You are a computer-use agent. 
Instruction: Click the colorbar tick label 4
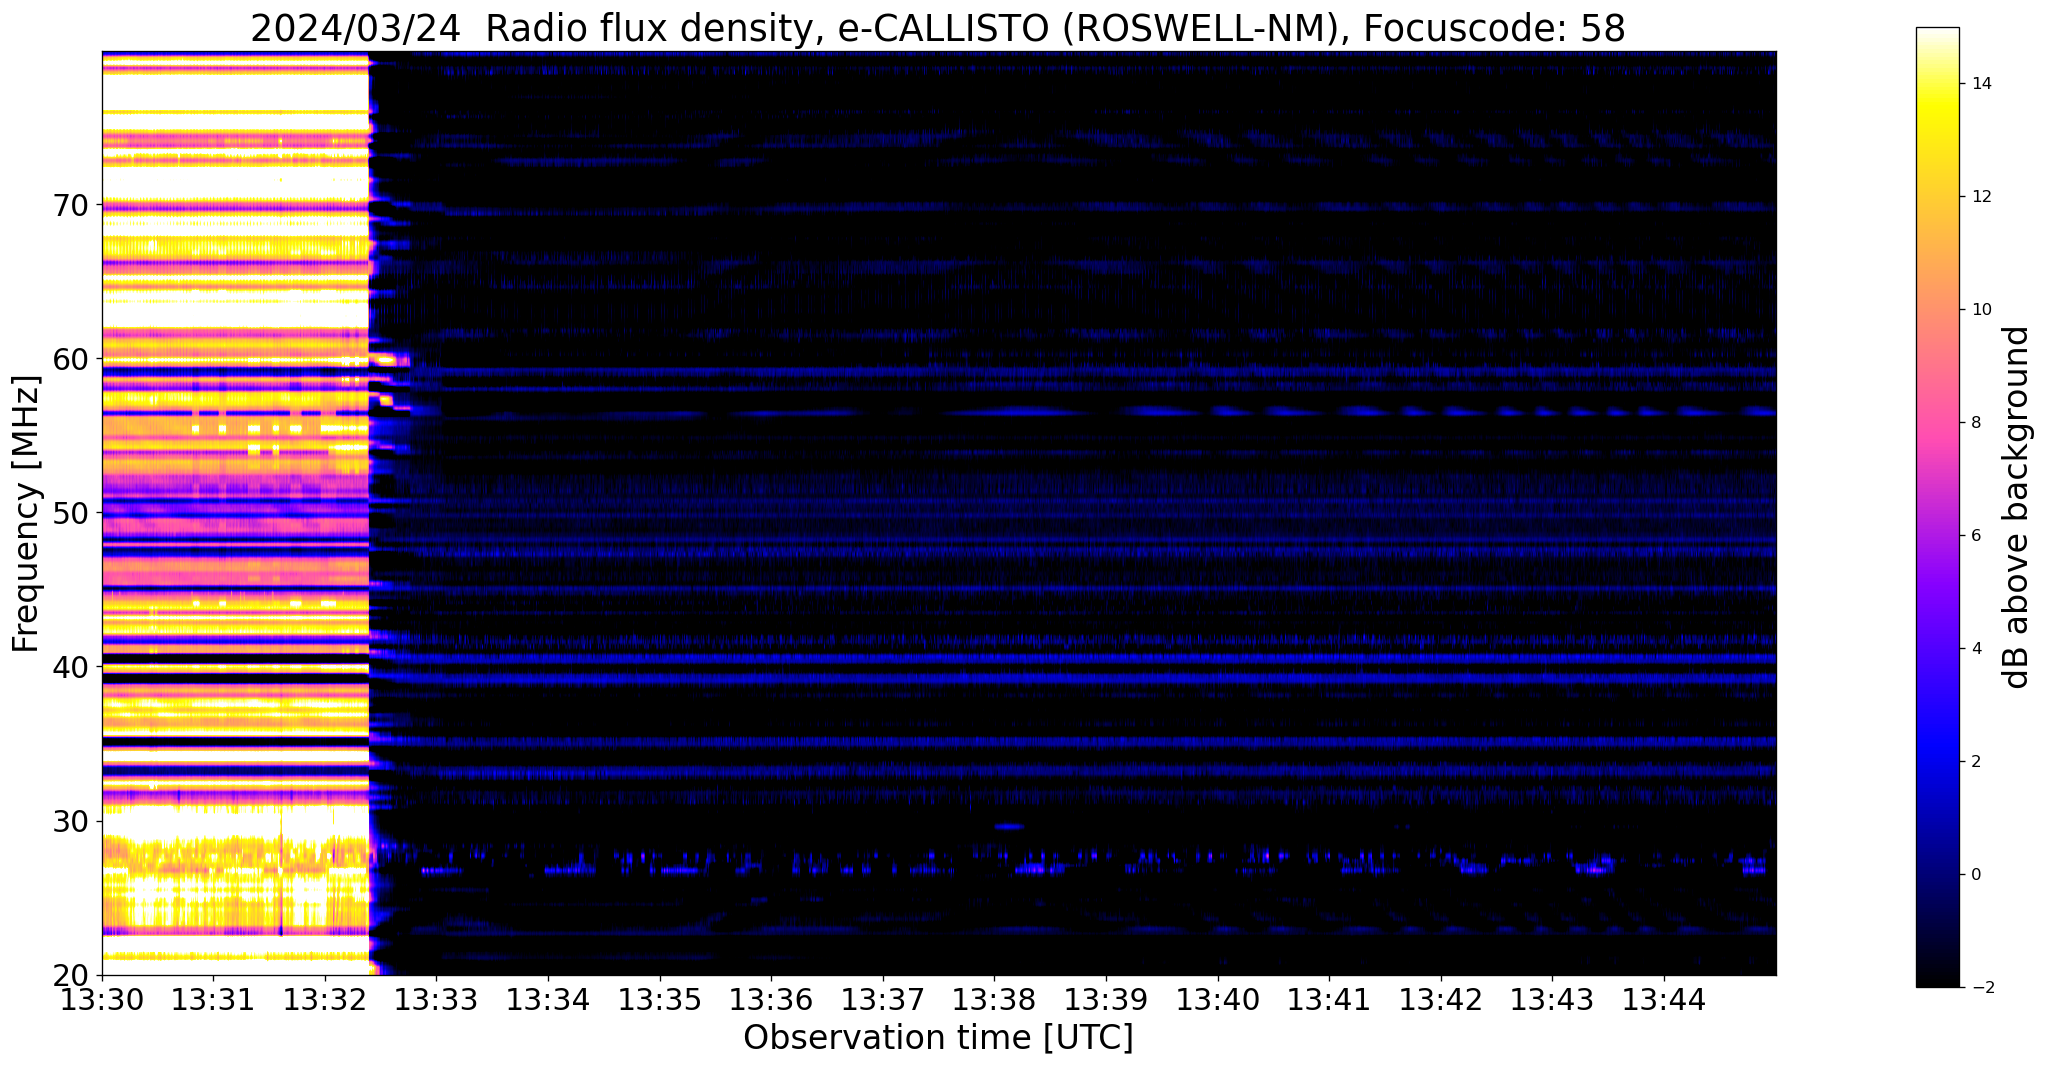point(1976,649)
